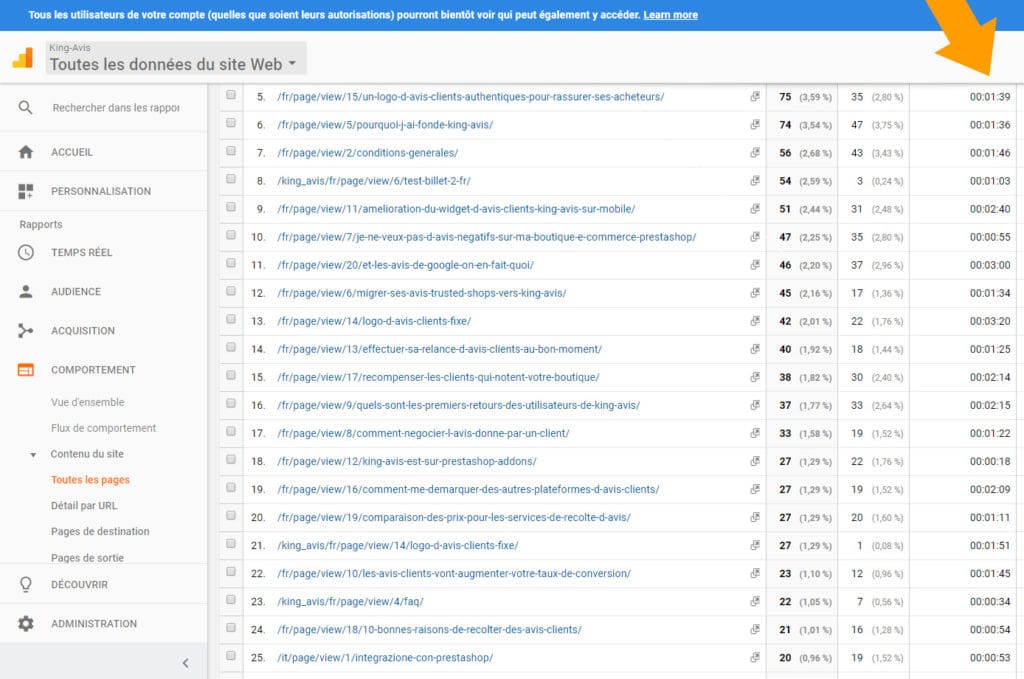The width and height of the screenshot is (1024, 679).
Task: Tick the checkbox for row 25 integrazione
Action: tap(231, 656)
